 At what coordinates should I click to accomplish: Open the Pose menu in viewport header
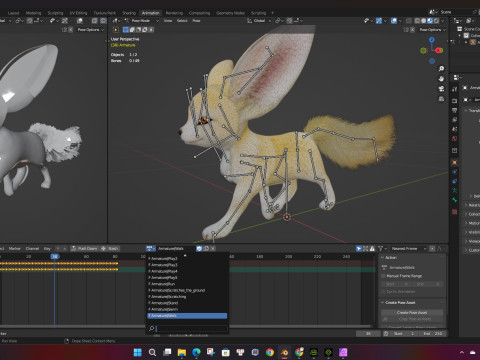tap(196, 21)
